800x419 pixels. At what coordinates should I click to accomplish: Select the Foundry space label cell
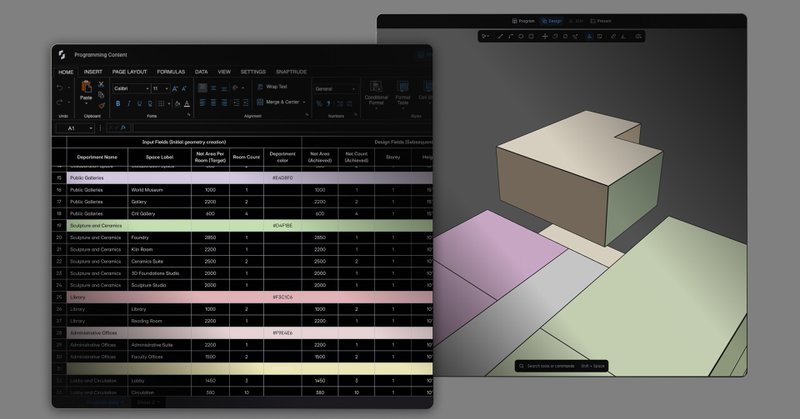(x=159, y=237)
